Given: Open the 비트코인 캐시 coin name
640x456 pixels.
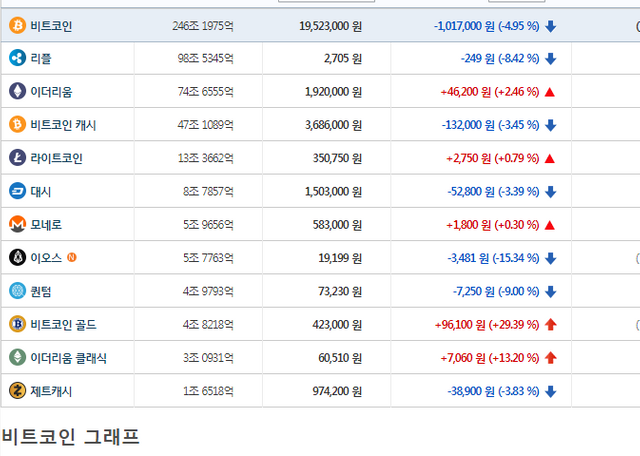Looking at the screenshot, I should 63,125.
